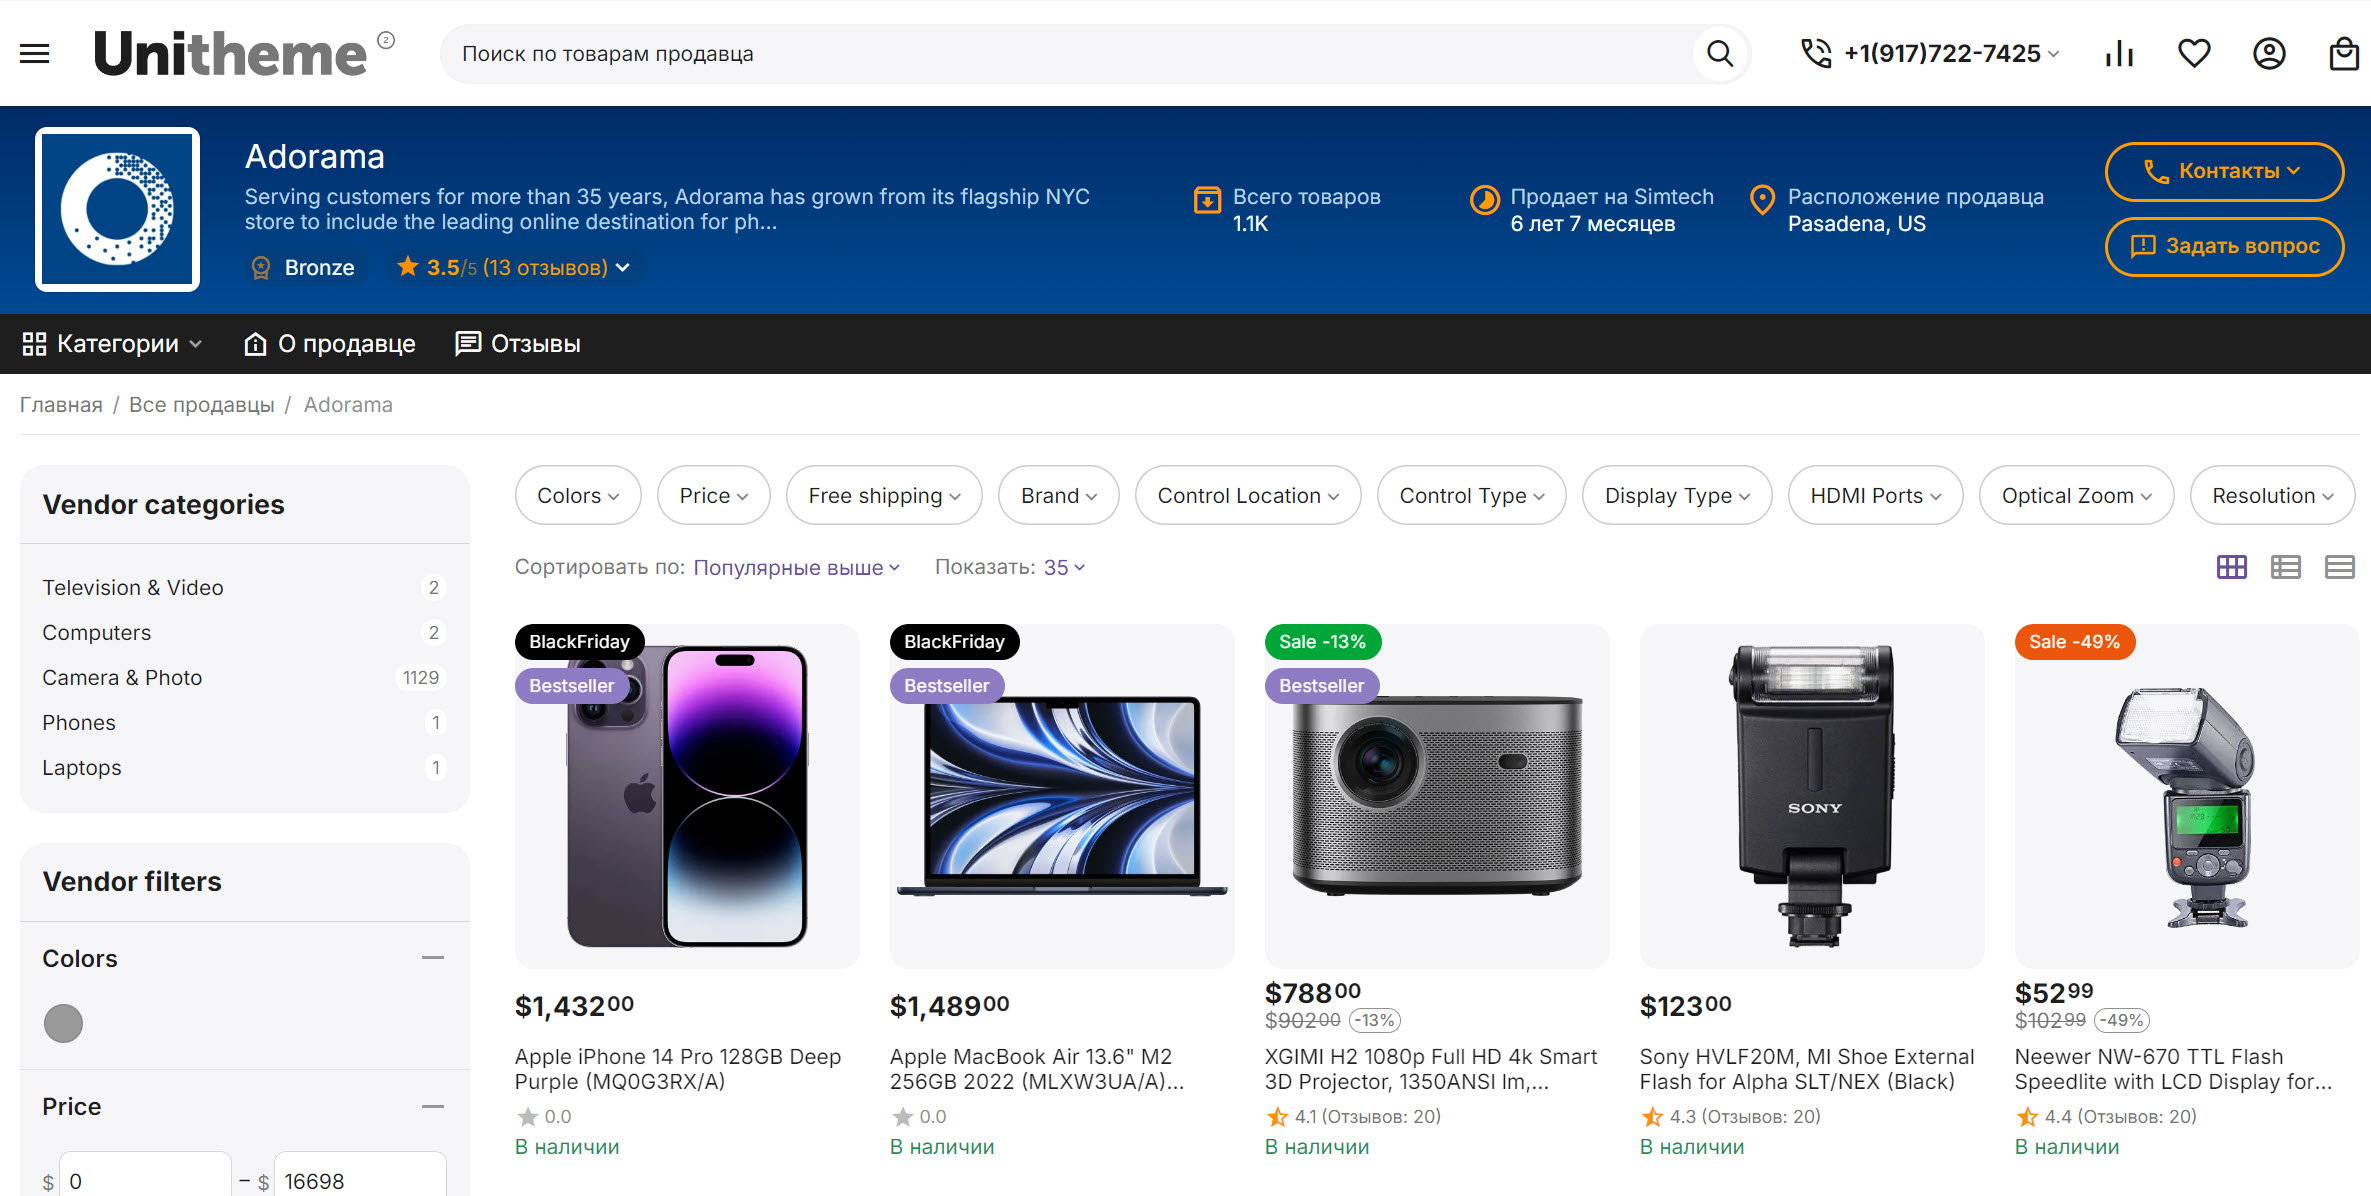This screenshot has width=2371, height=1196.
Task: Open the user account icon
Action: (x=2269, y=54)
